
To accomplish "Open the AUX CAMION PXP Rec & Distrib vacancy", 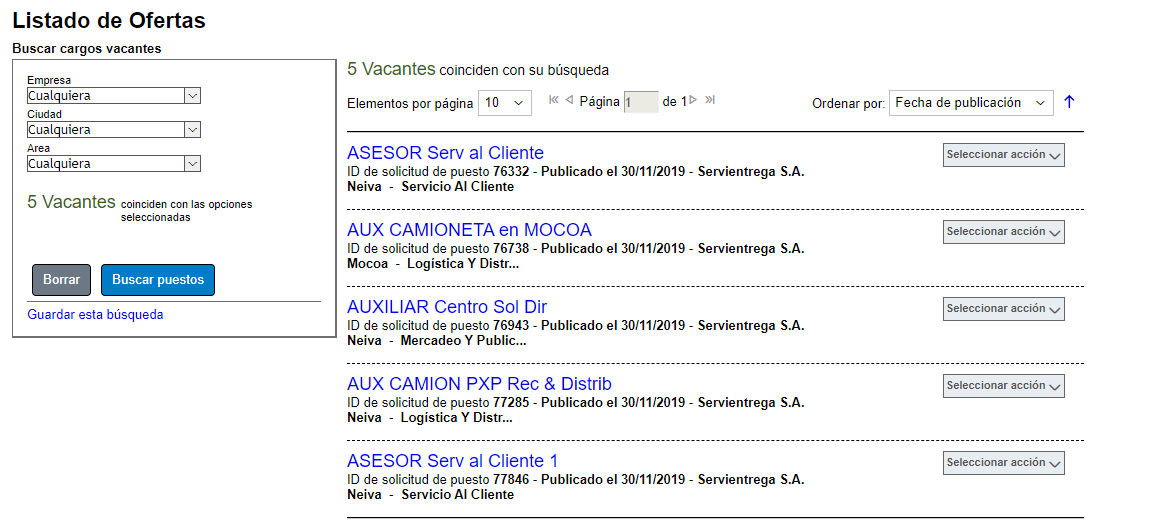I will 479,384.
